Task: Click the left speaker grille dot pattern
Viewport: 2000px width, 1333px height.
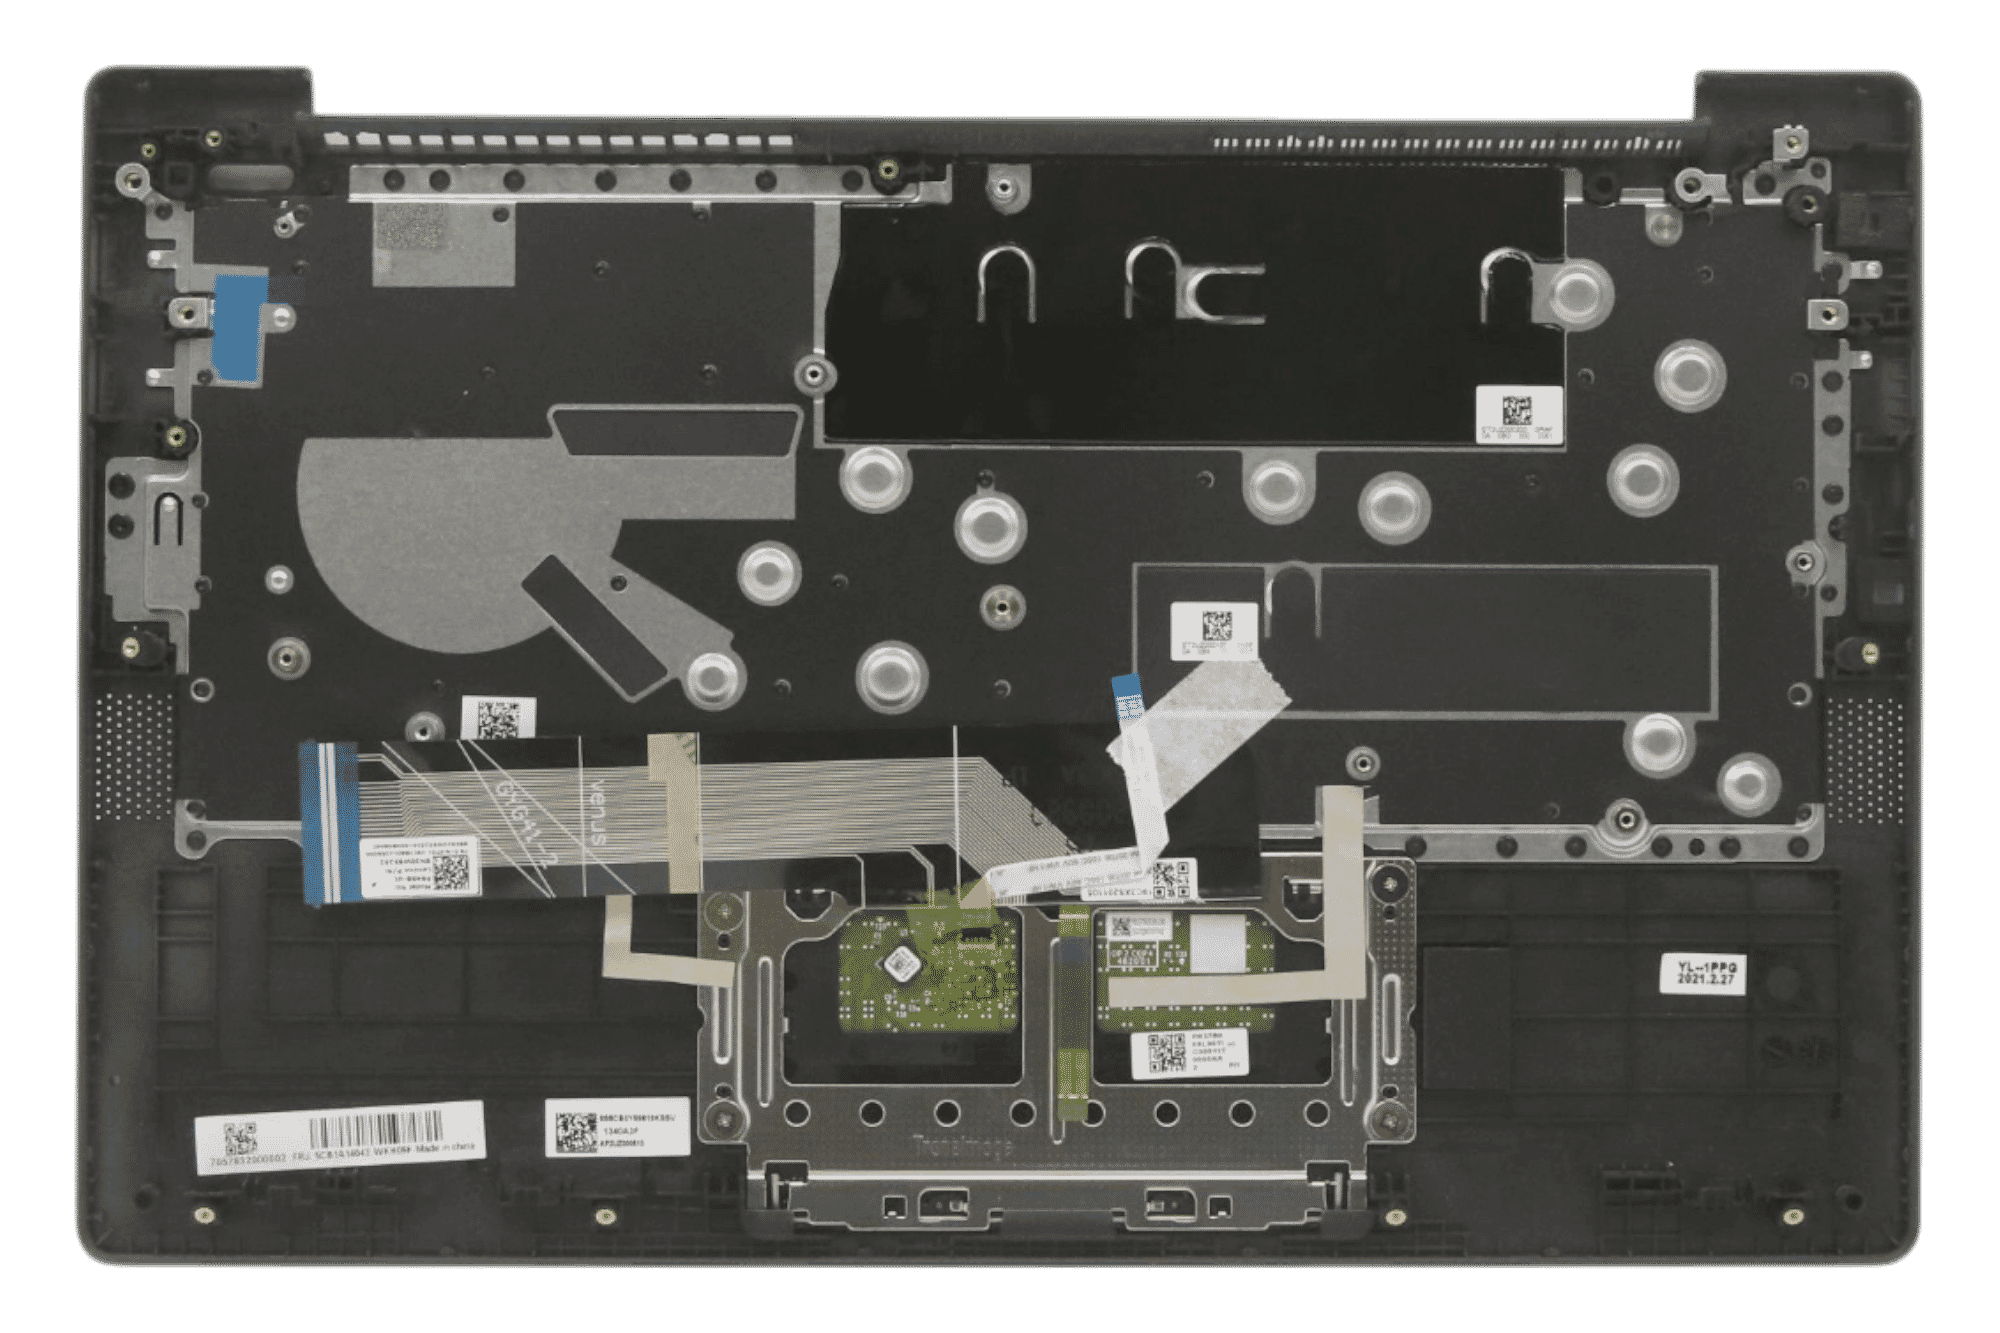Action: pyautogui.click(x=132, y=755)
